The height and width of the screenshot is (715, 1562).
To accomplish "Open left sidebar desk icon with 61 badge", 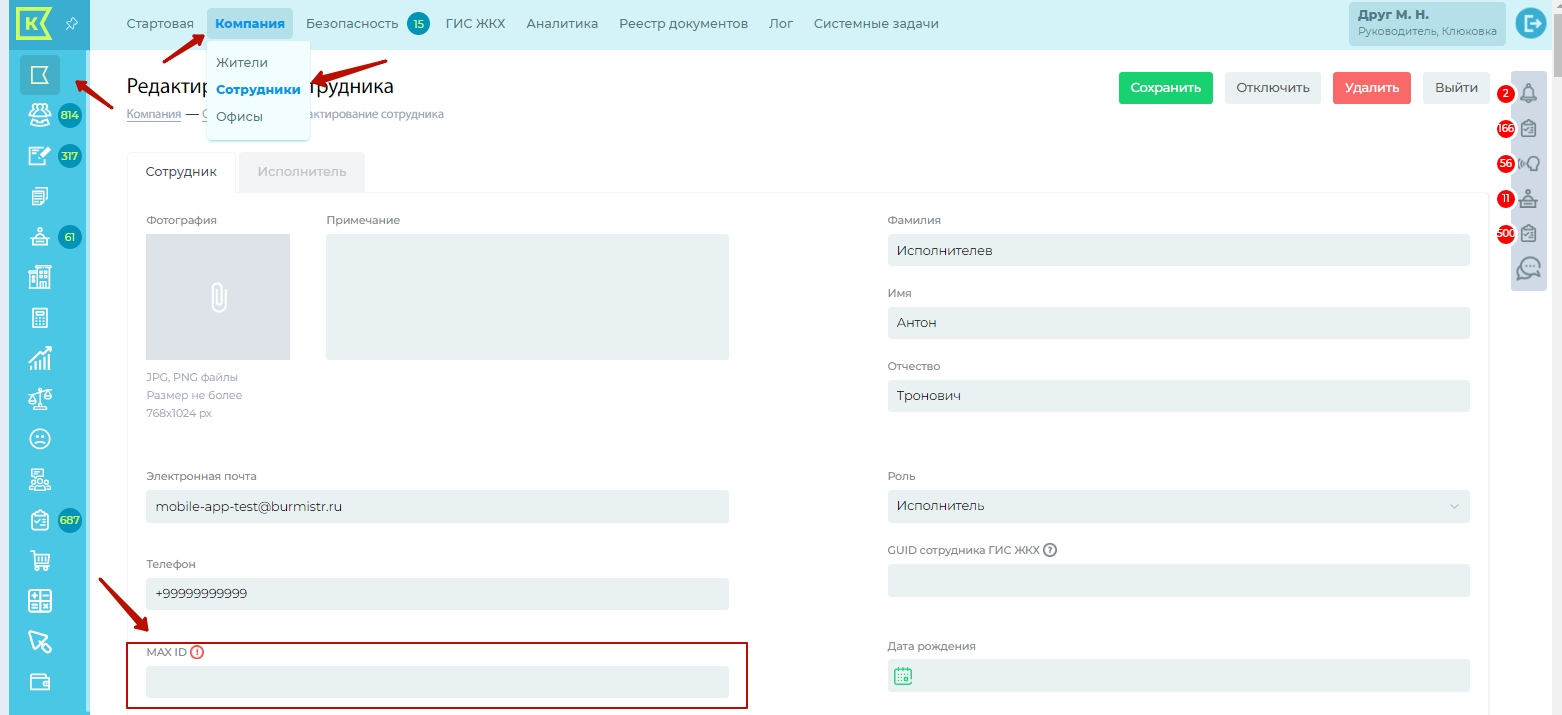I will point(40,237).
